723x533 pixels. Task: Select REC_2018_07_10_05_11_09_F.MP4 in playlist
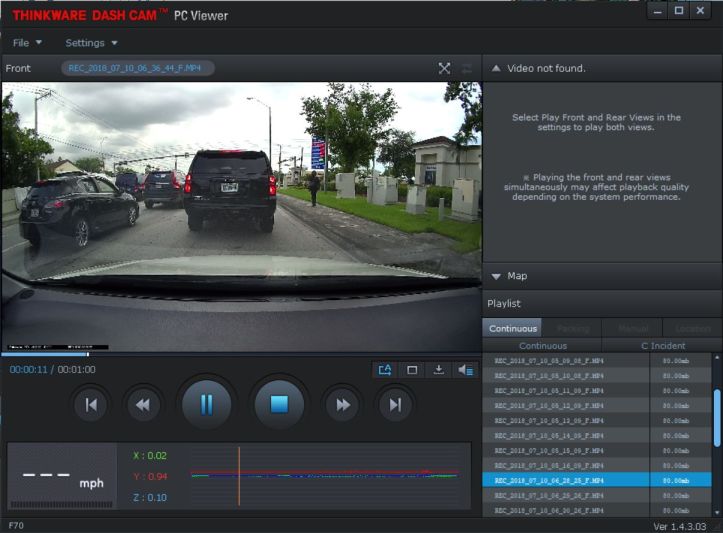[x=597, y=391]
